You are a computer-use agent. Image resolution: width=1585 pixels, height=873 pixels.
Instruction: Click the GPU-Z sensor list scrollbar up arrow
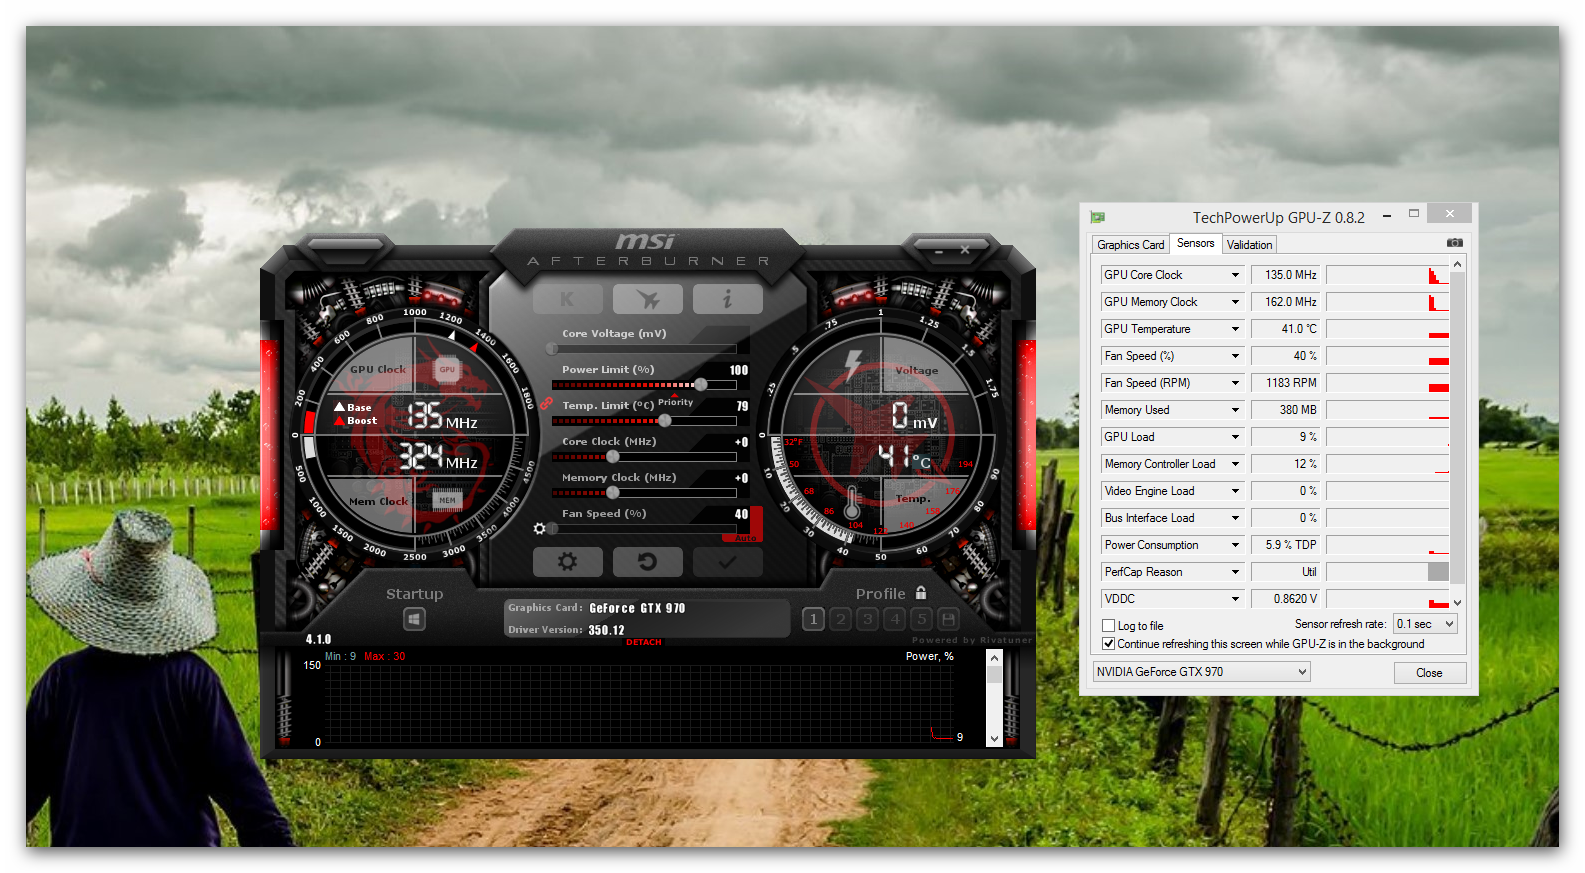click(x=1457, y=264)
